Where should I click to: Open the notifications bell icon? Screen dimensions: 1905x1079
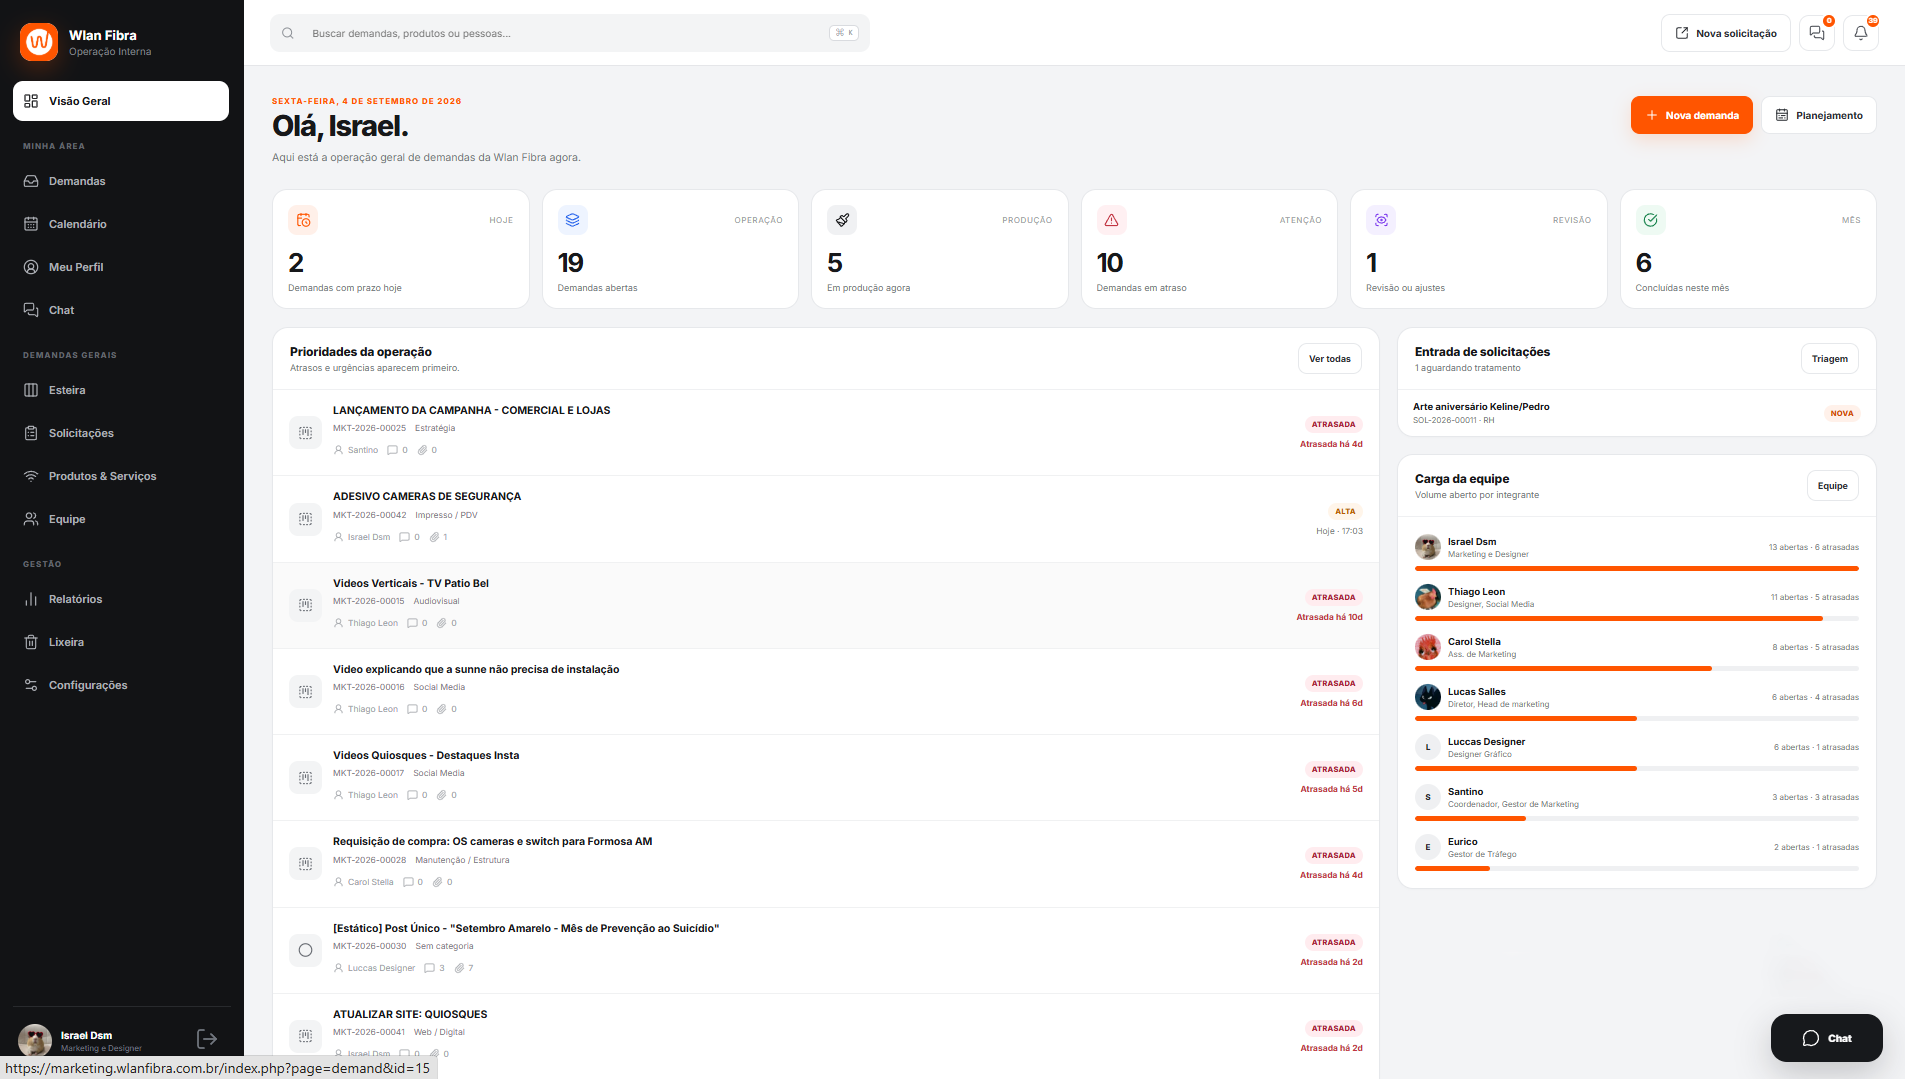(x=1860, y=33)
